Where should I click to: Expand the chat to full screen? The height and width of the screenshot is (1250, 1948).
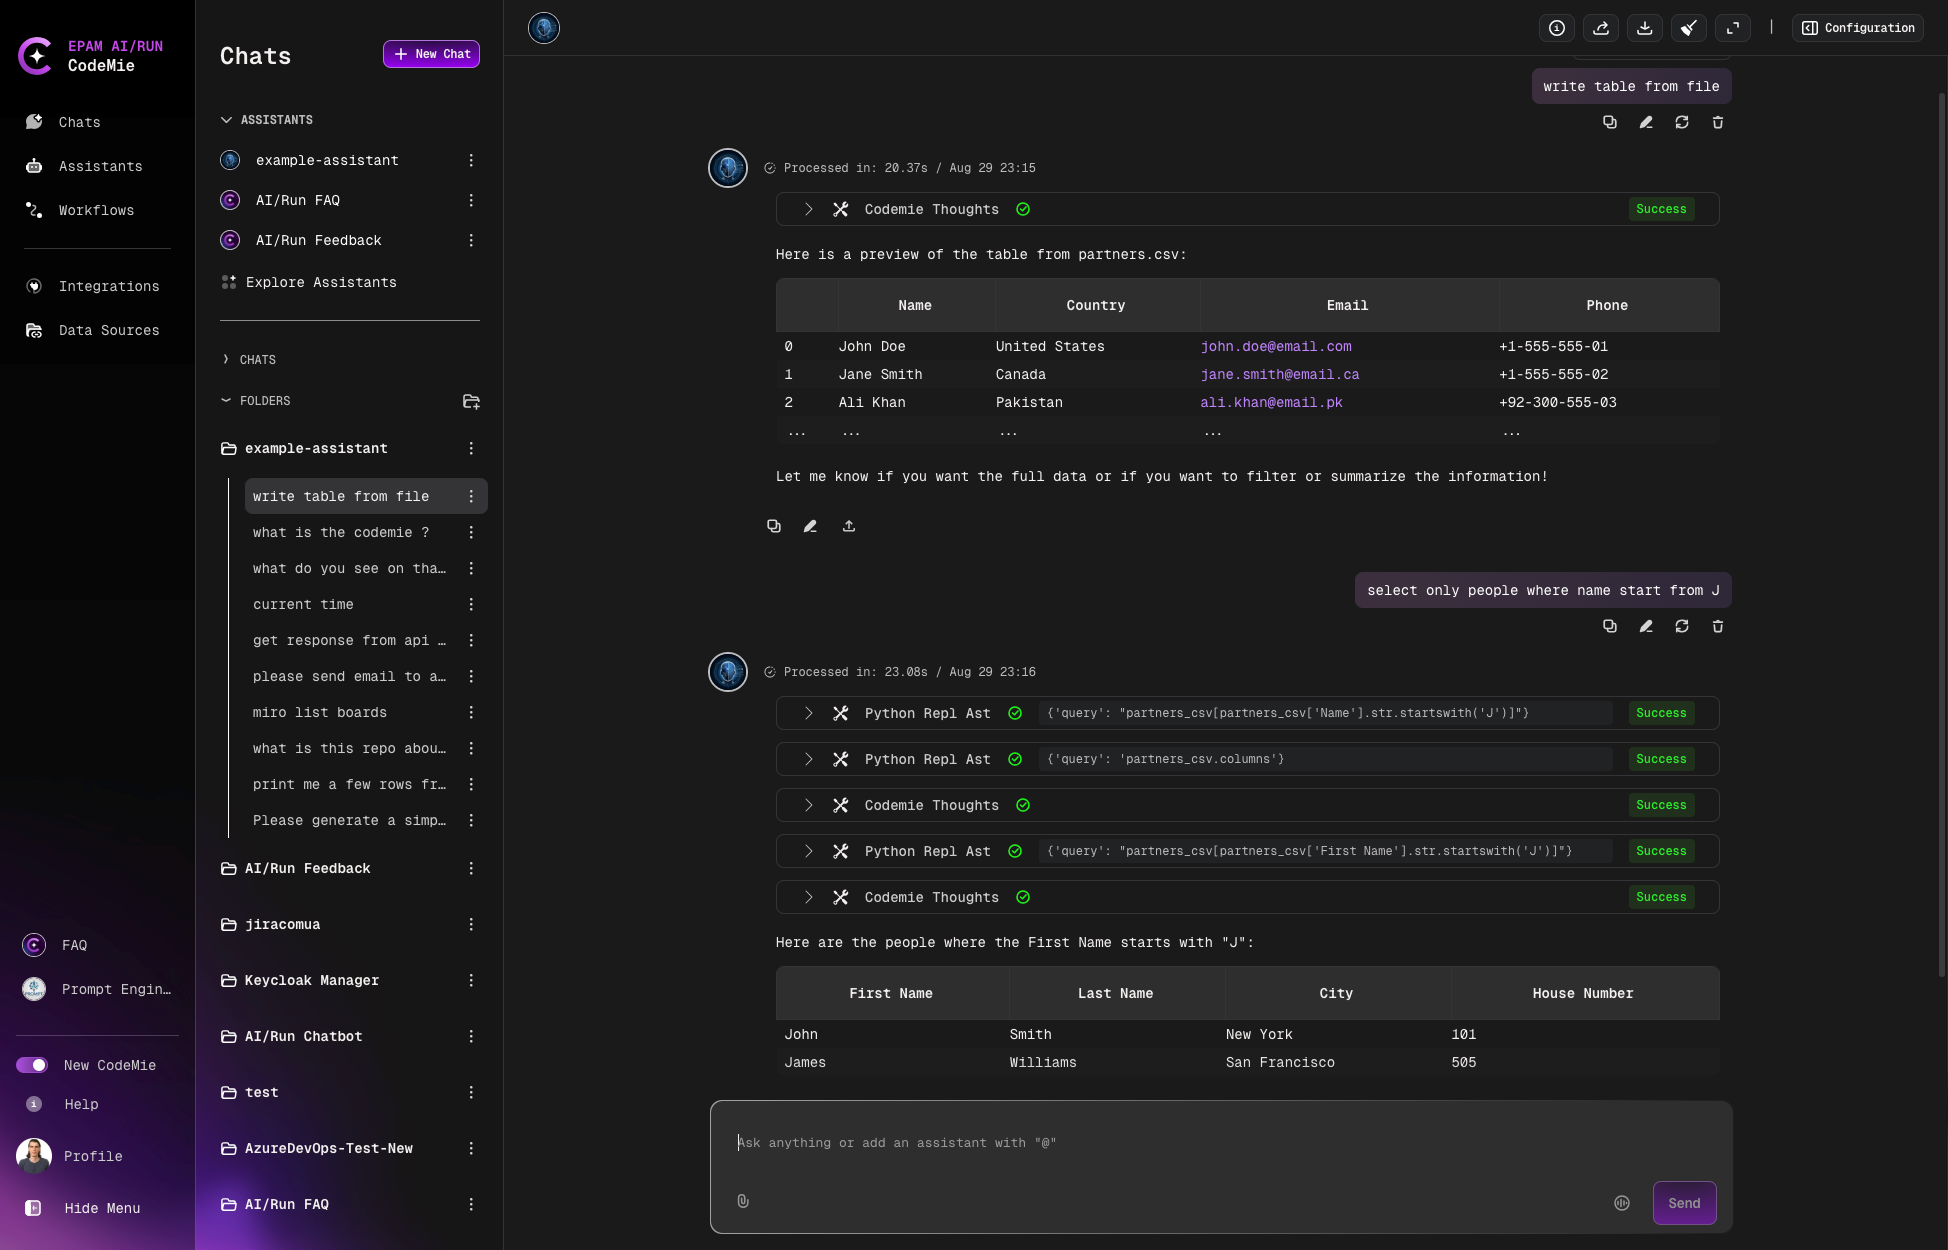pyautogui.click(x=1733, y=27)
